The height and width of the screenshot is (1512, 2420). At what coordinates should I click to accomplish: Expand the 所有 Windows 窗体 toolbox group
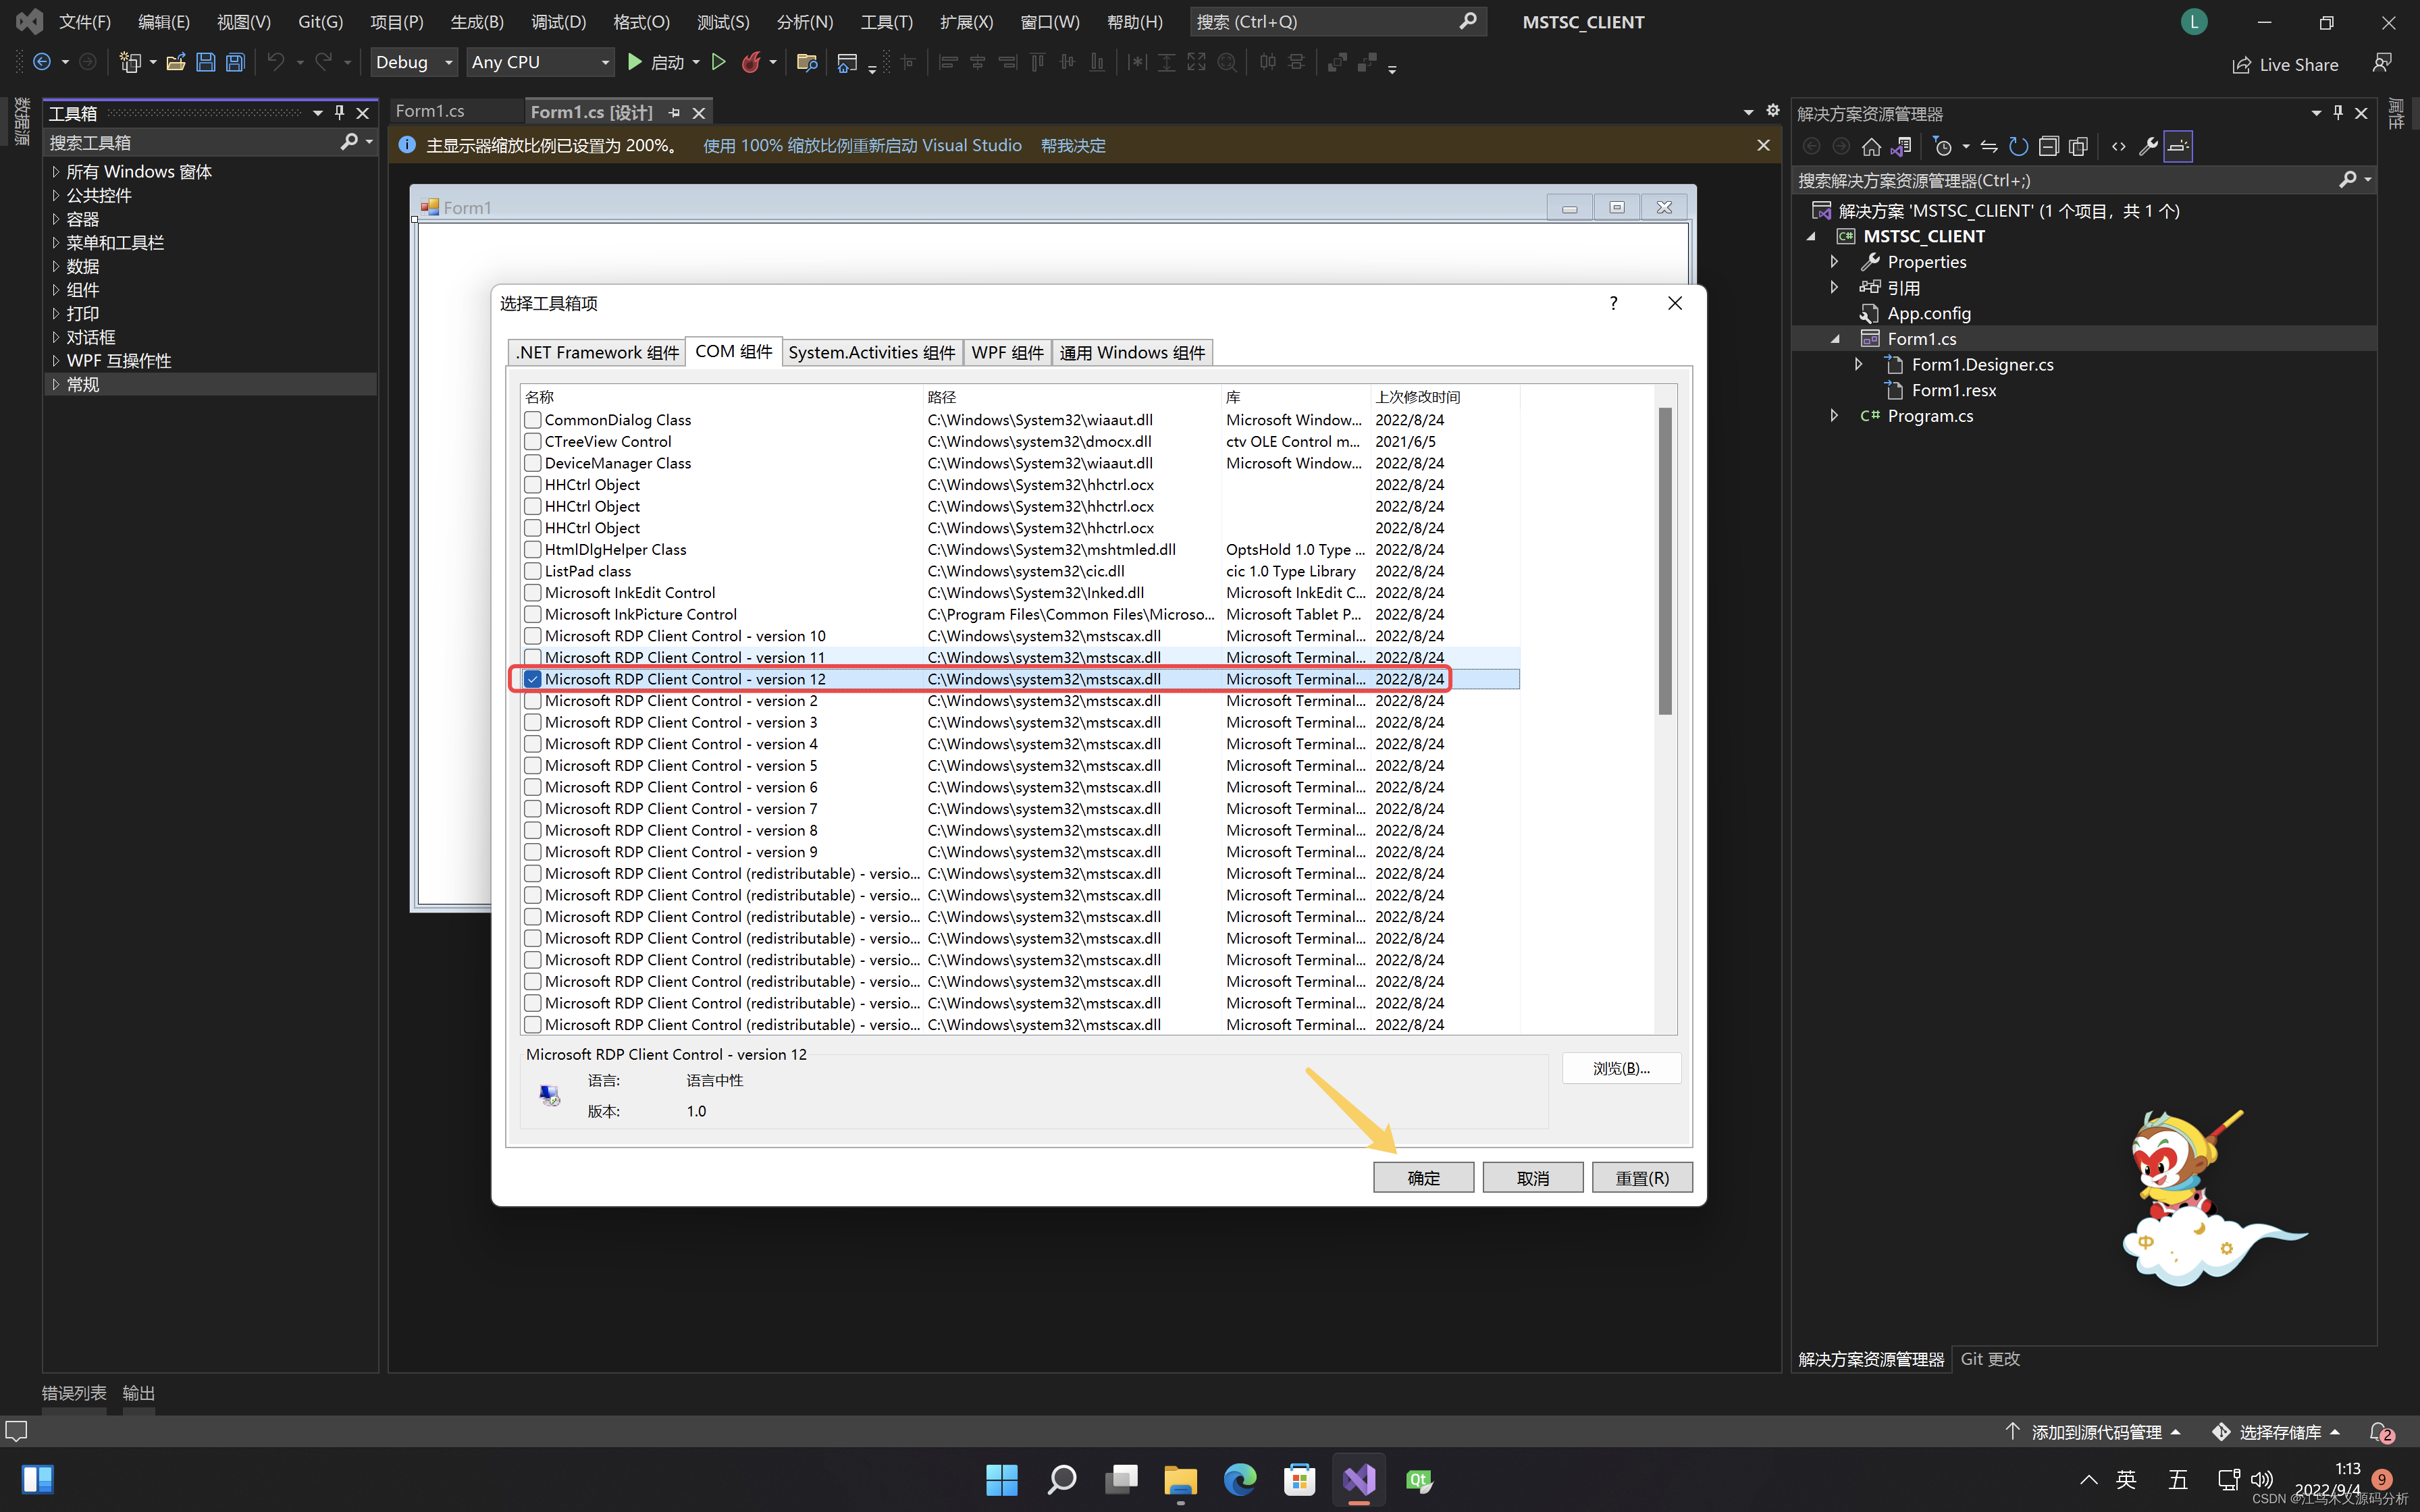(56, 171)
